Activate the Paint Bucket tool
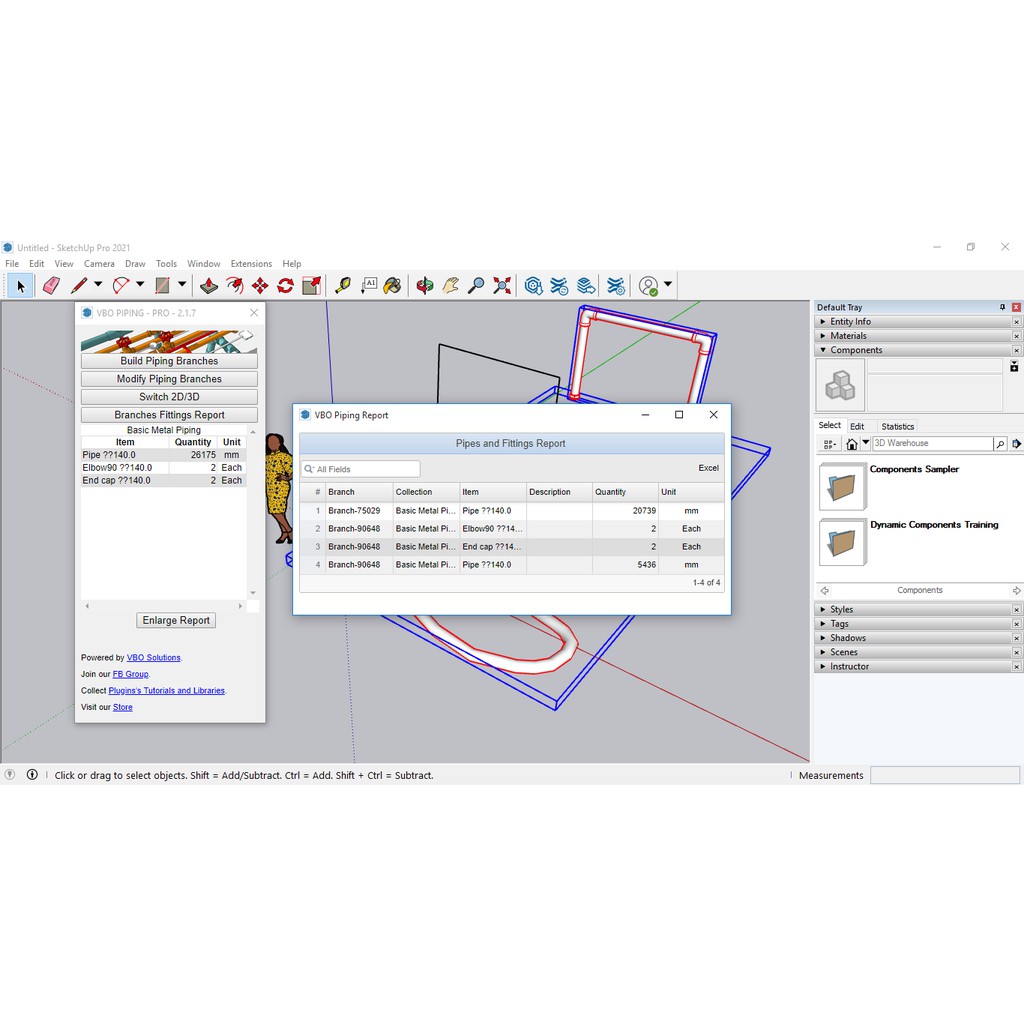Viewport: 1024px width, 1024px height. [x=392, y=286]
